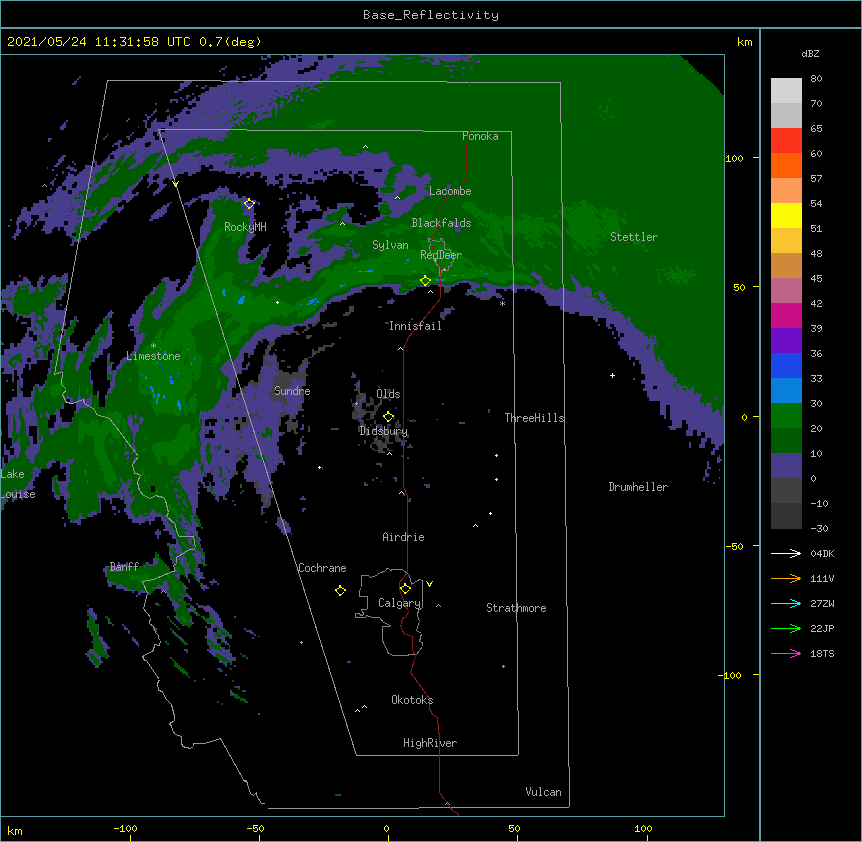Pick the purple 36-39 dBZ swatch
862x842 pixels.
point(786,341)
